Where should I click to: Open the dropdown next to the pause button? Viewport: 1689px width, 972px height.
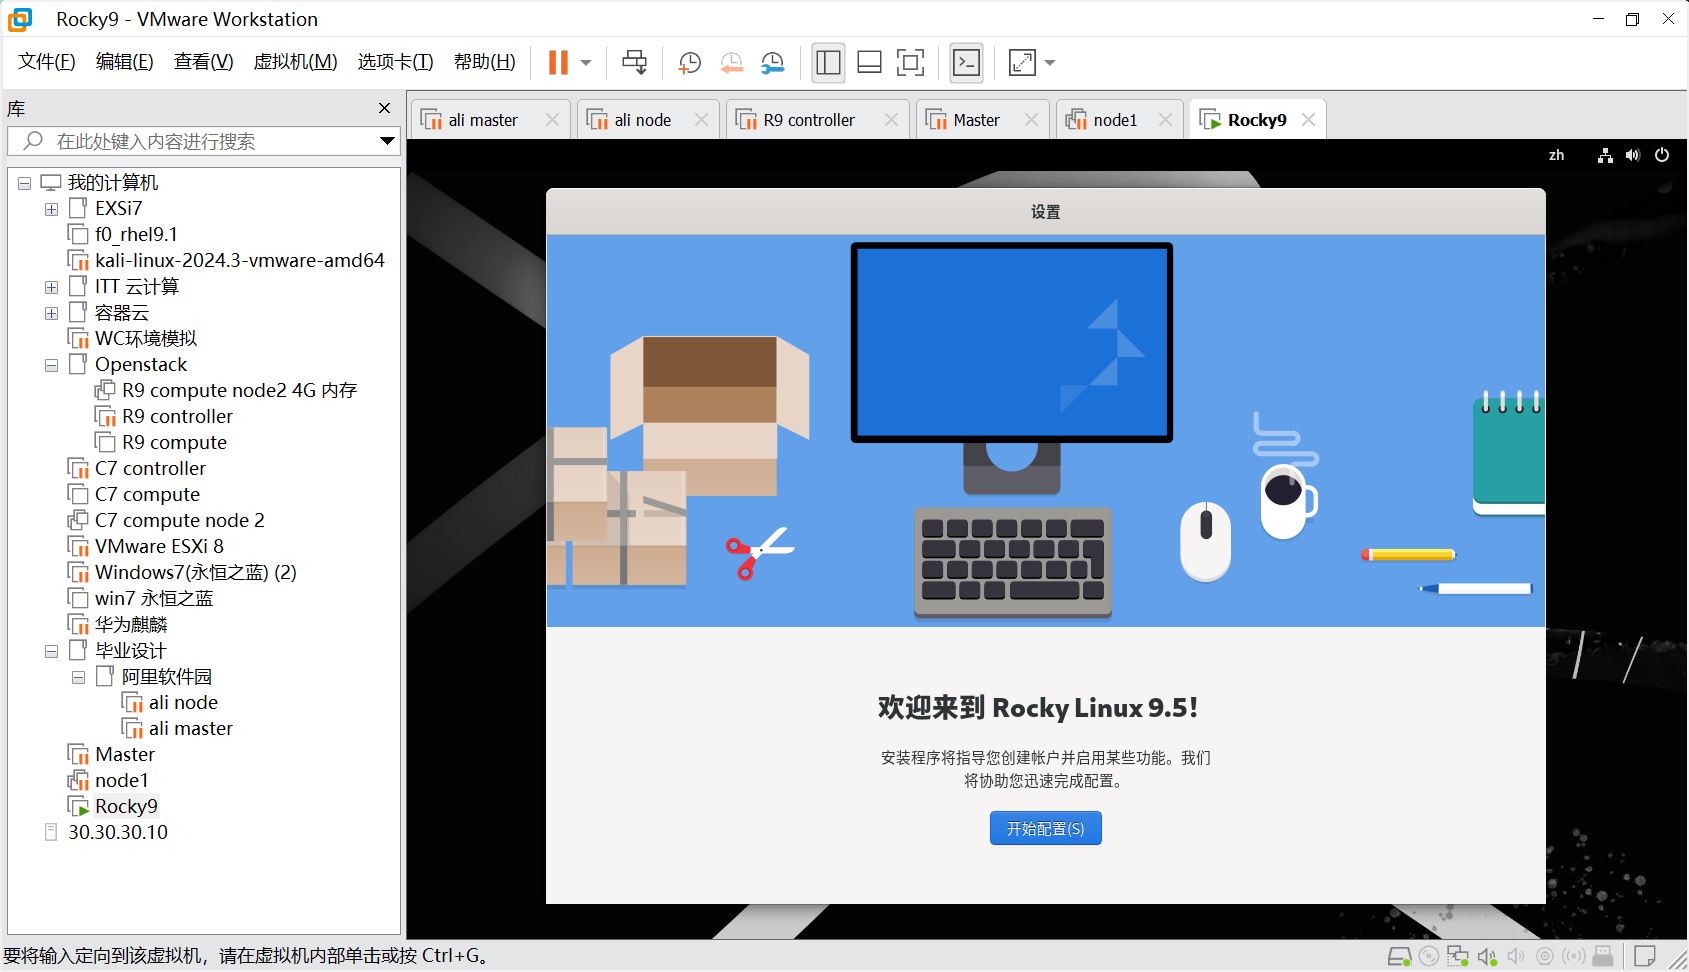[x=587, y=62]
